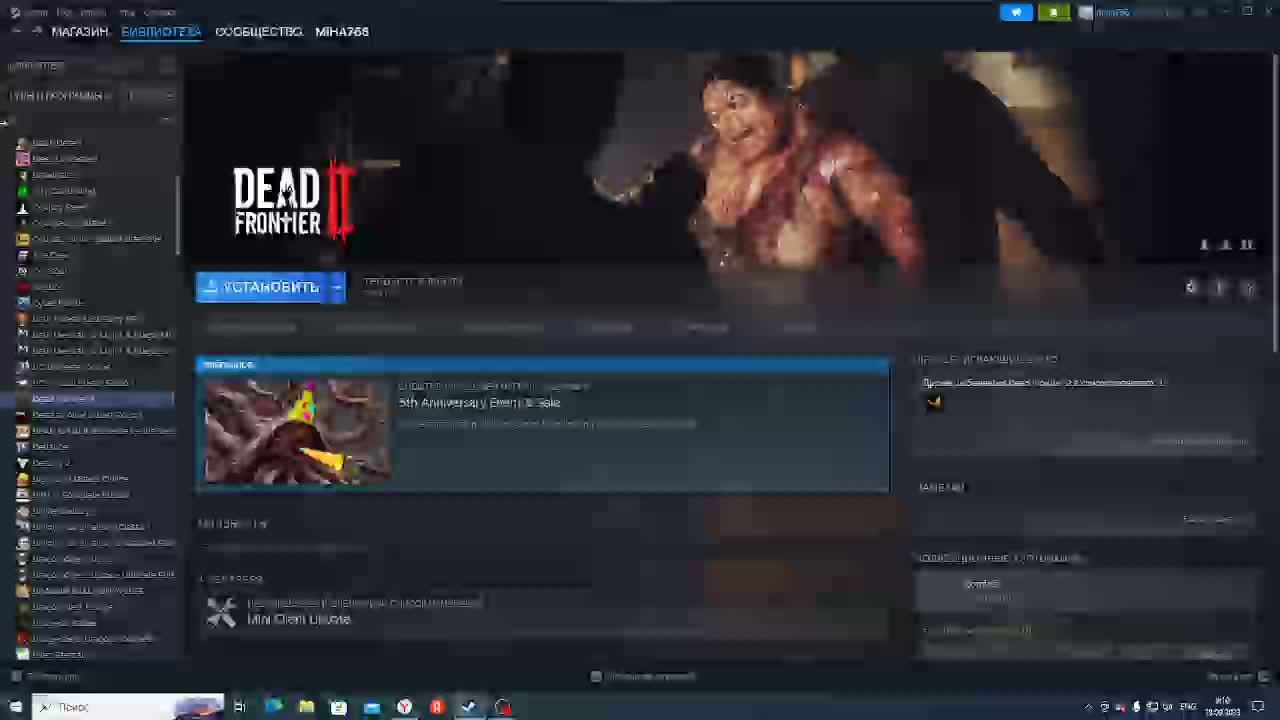
Task: Open the МАГАЗИН store section
Action: [80, 32]
